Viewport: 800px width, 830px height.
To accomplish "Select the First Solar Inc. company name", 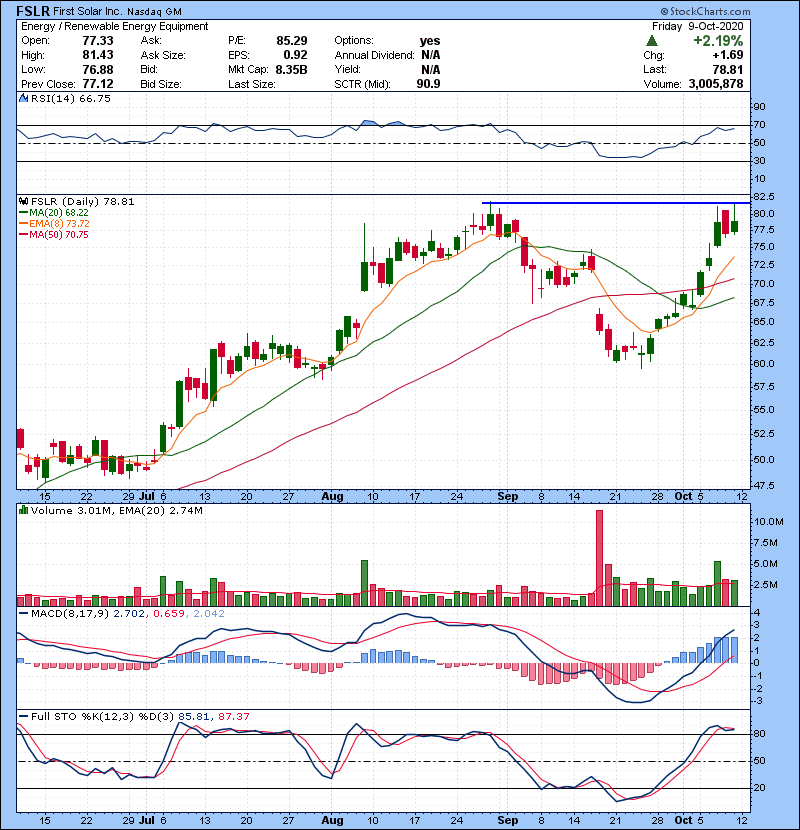I will (x=86, y=11).
